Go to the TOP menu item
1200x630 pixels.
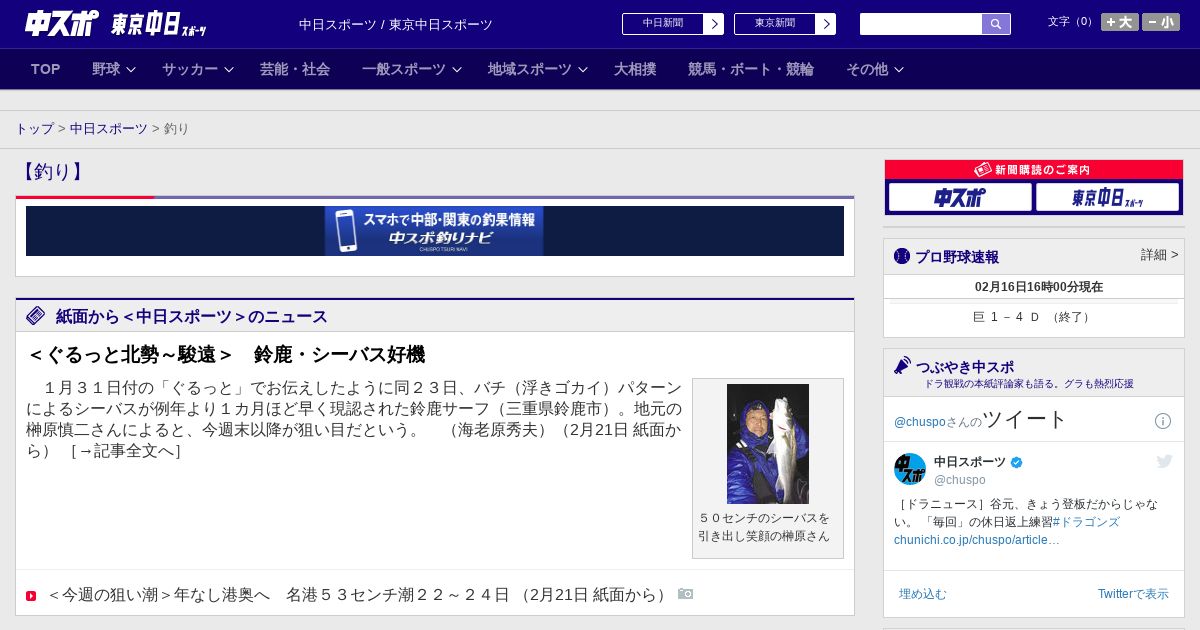[46, 69]
